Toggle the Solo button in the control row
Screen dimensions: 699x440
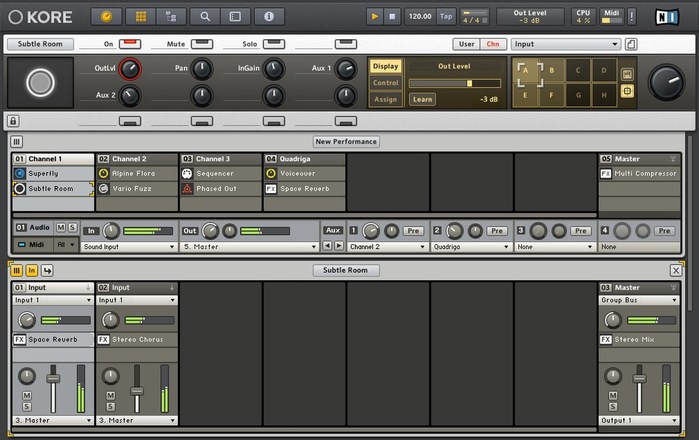click(x=274, y=44)
